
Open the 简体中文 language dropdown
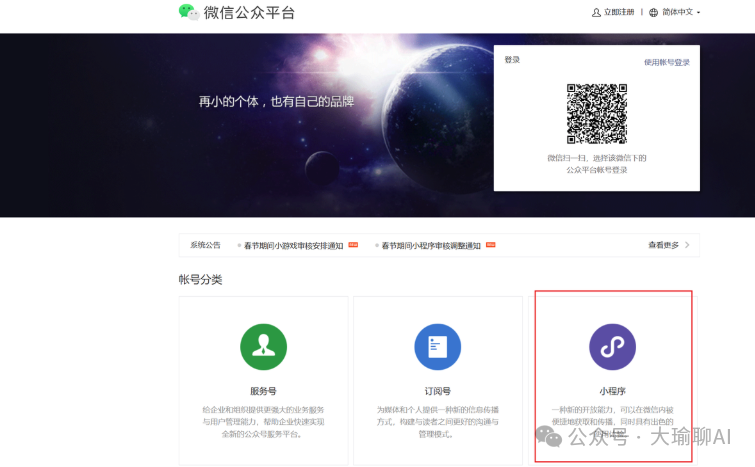click(681, 12)
